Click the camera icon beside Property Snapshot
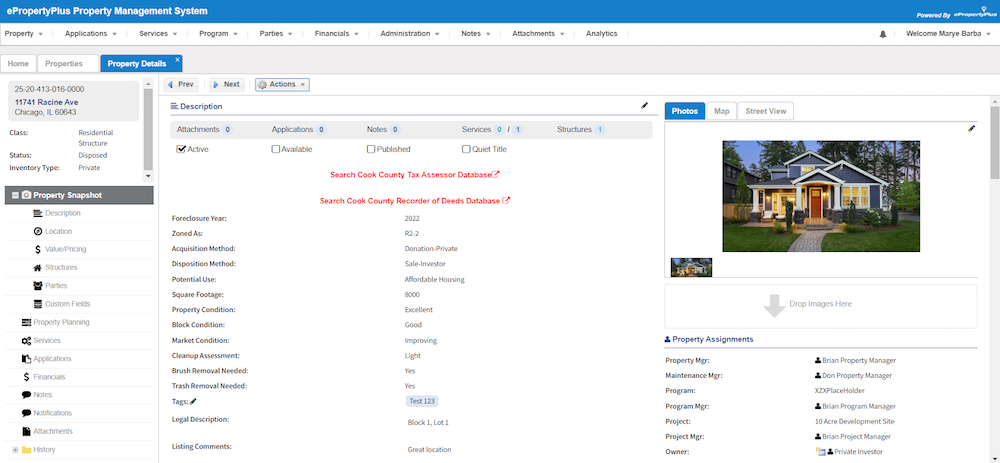1000x463 pixels. (26, 195)
